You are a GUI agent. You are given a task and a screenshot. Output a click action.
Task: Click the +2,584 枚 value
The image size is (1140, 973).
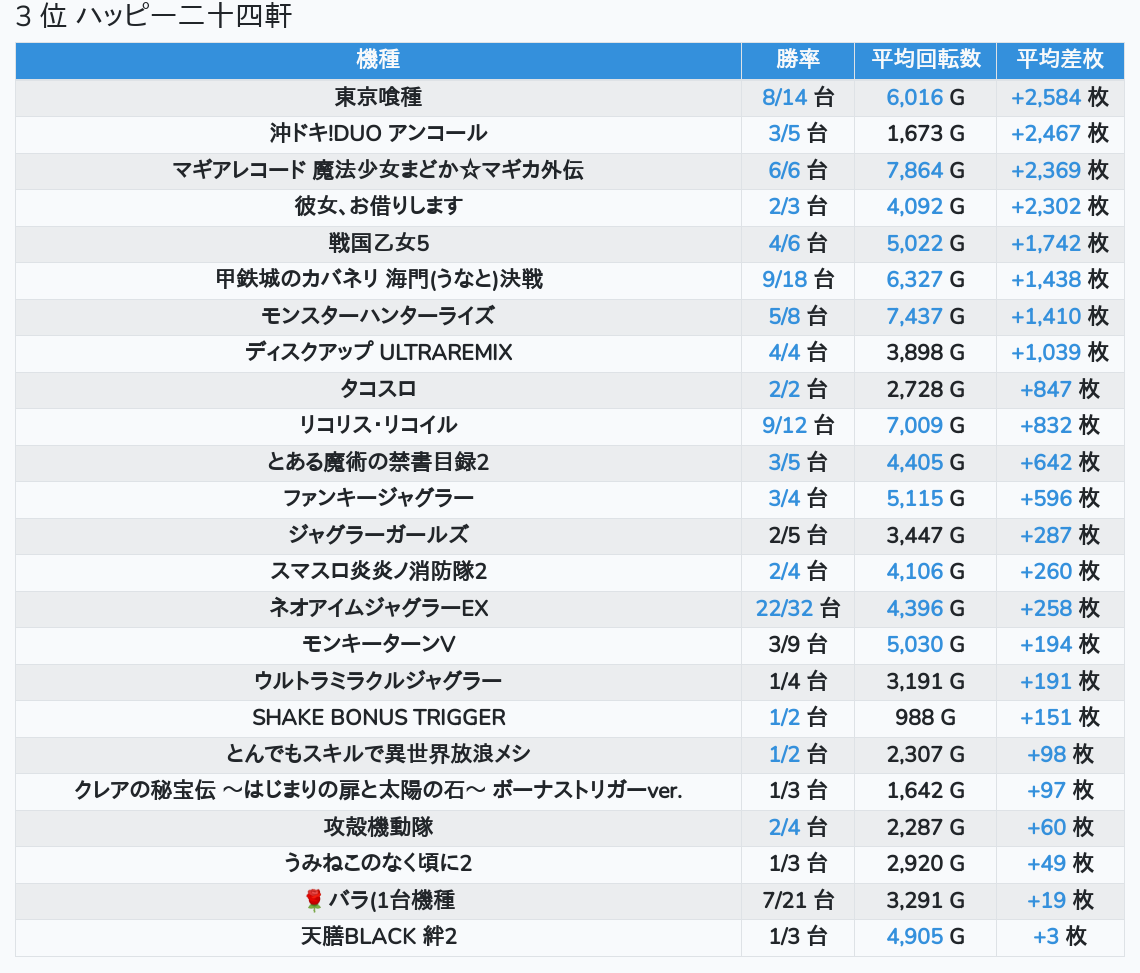click(x=1060, y=97)
